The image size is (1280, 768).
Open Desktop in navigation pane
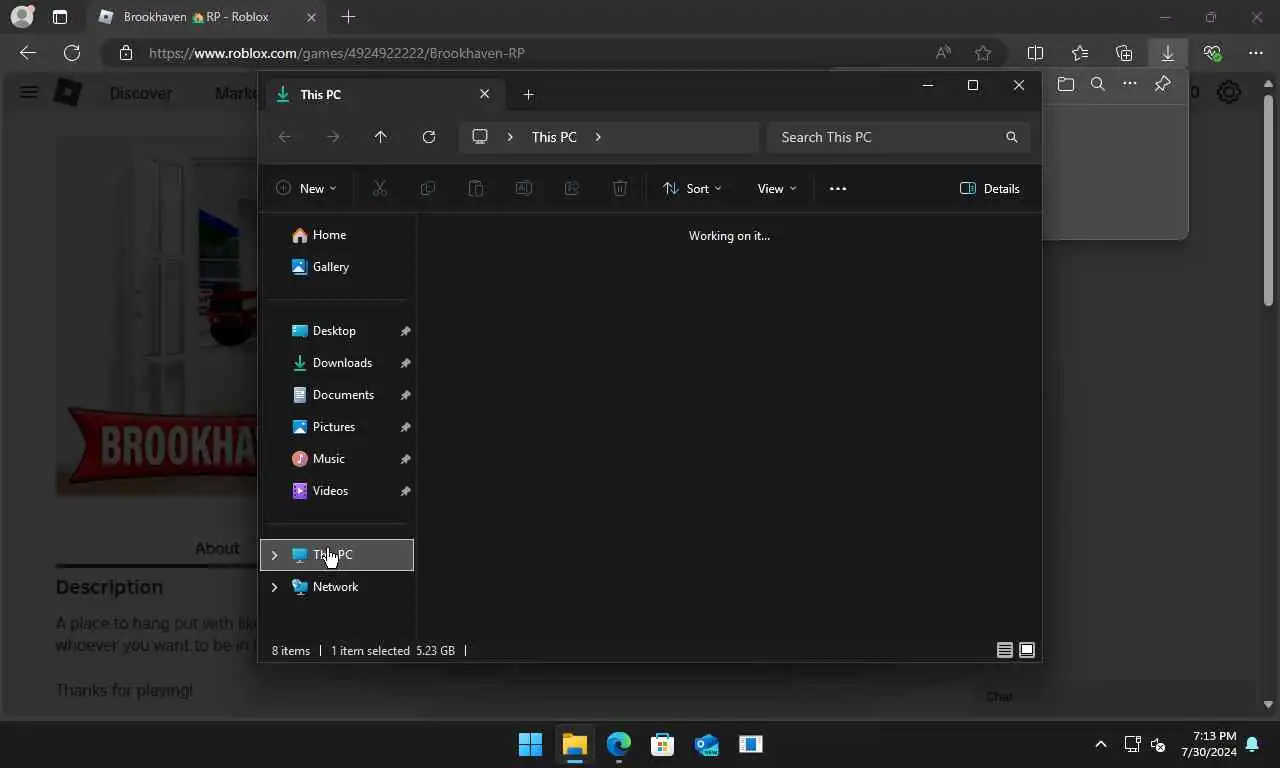click(x=337, y=331)
